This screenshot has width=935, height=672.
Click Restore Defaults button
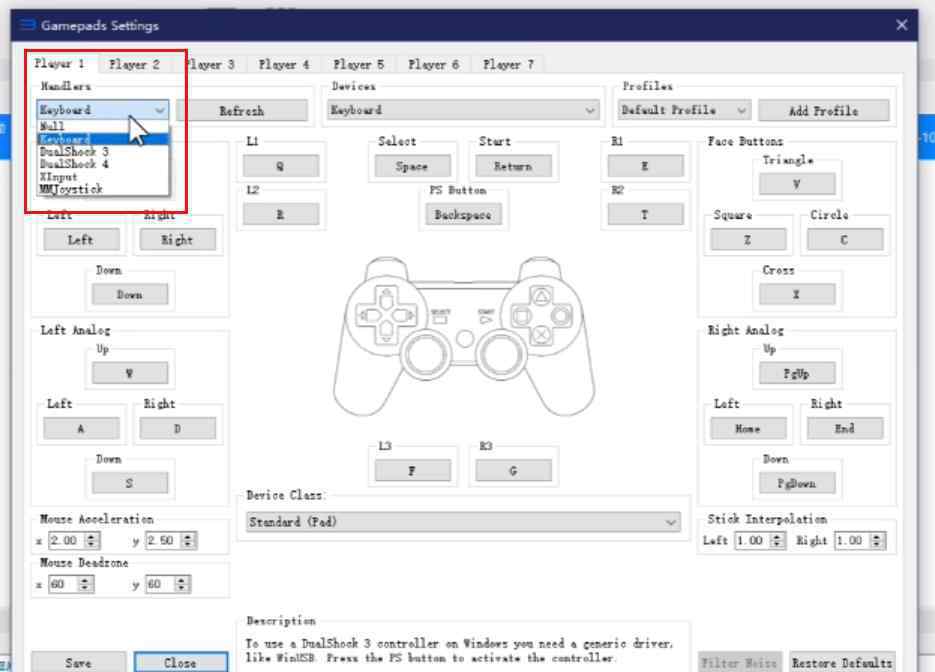(x=842, y=662)
